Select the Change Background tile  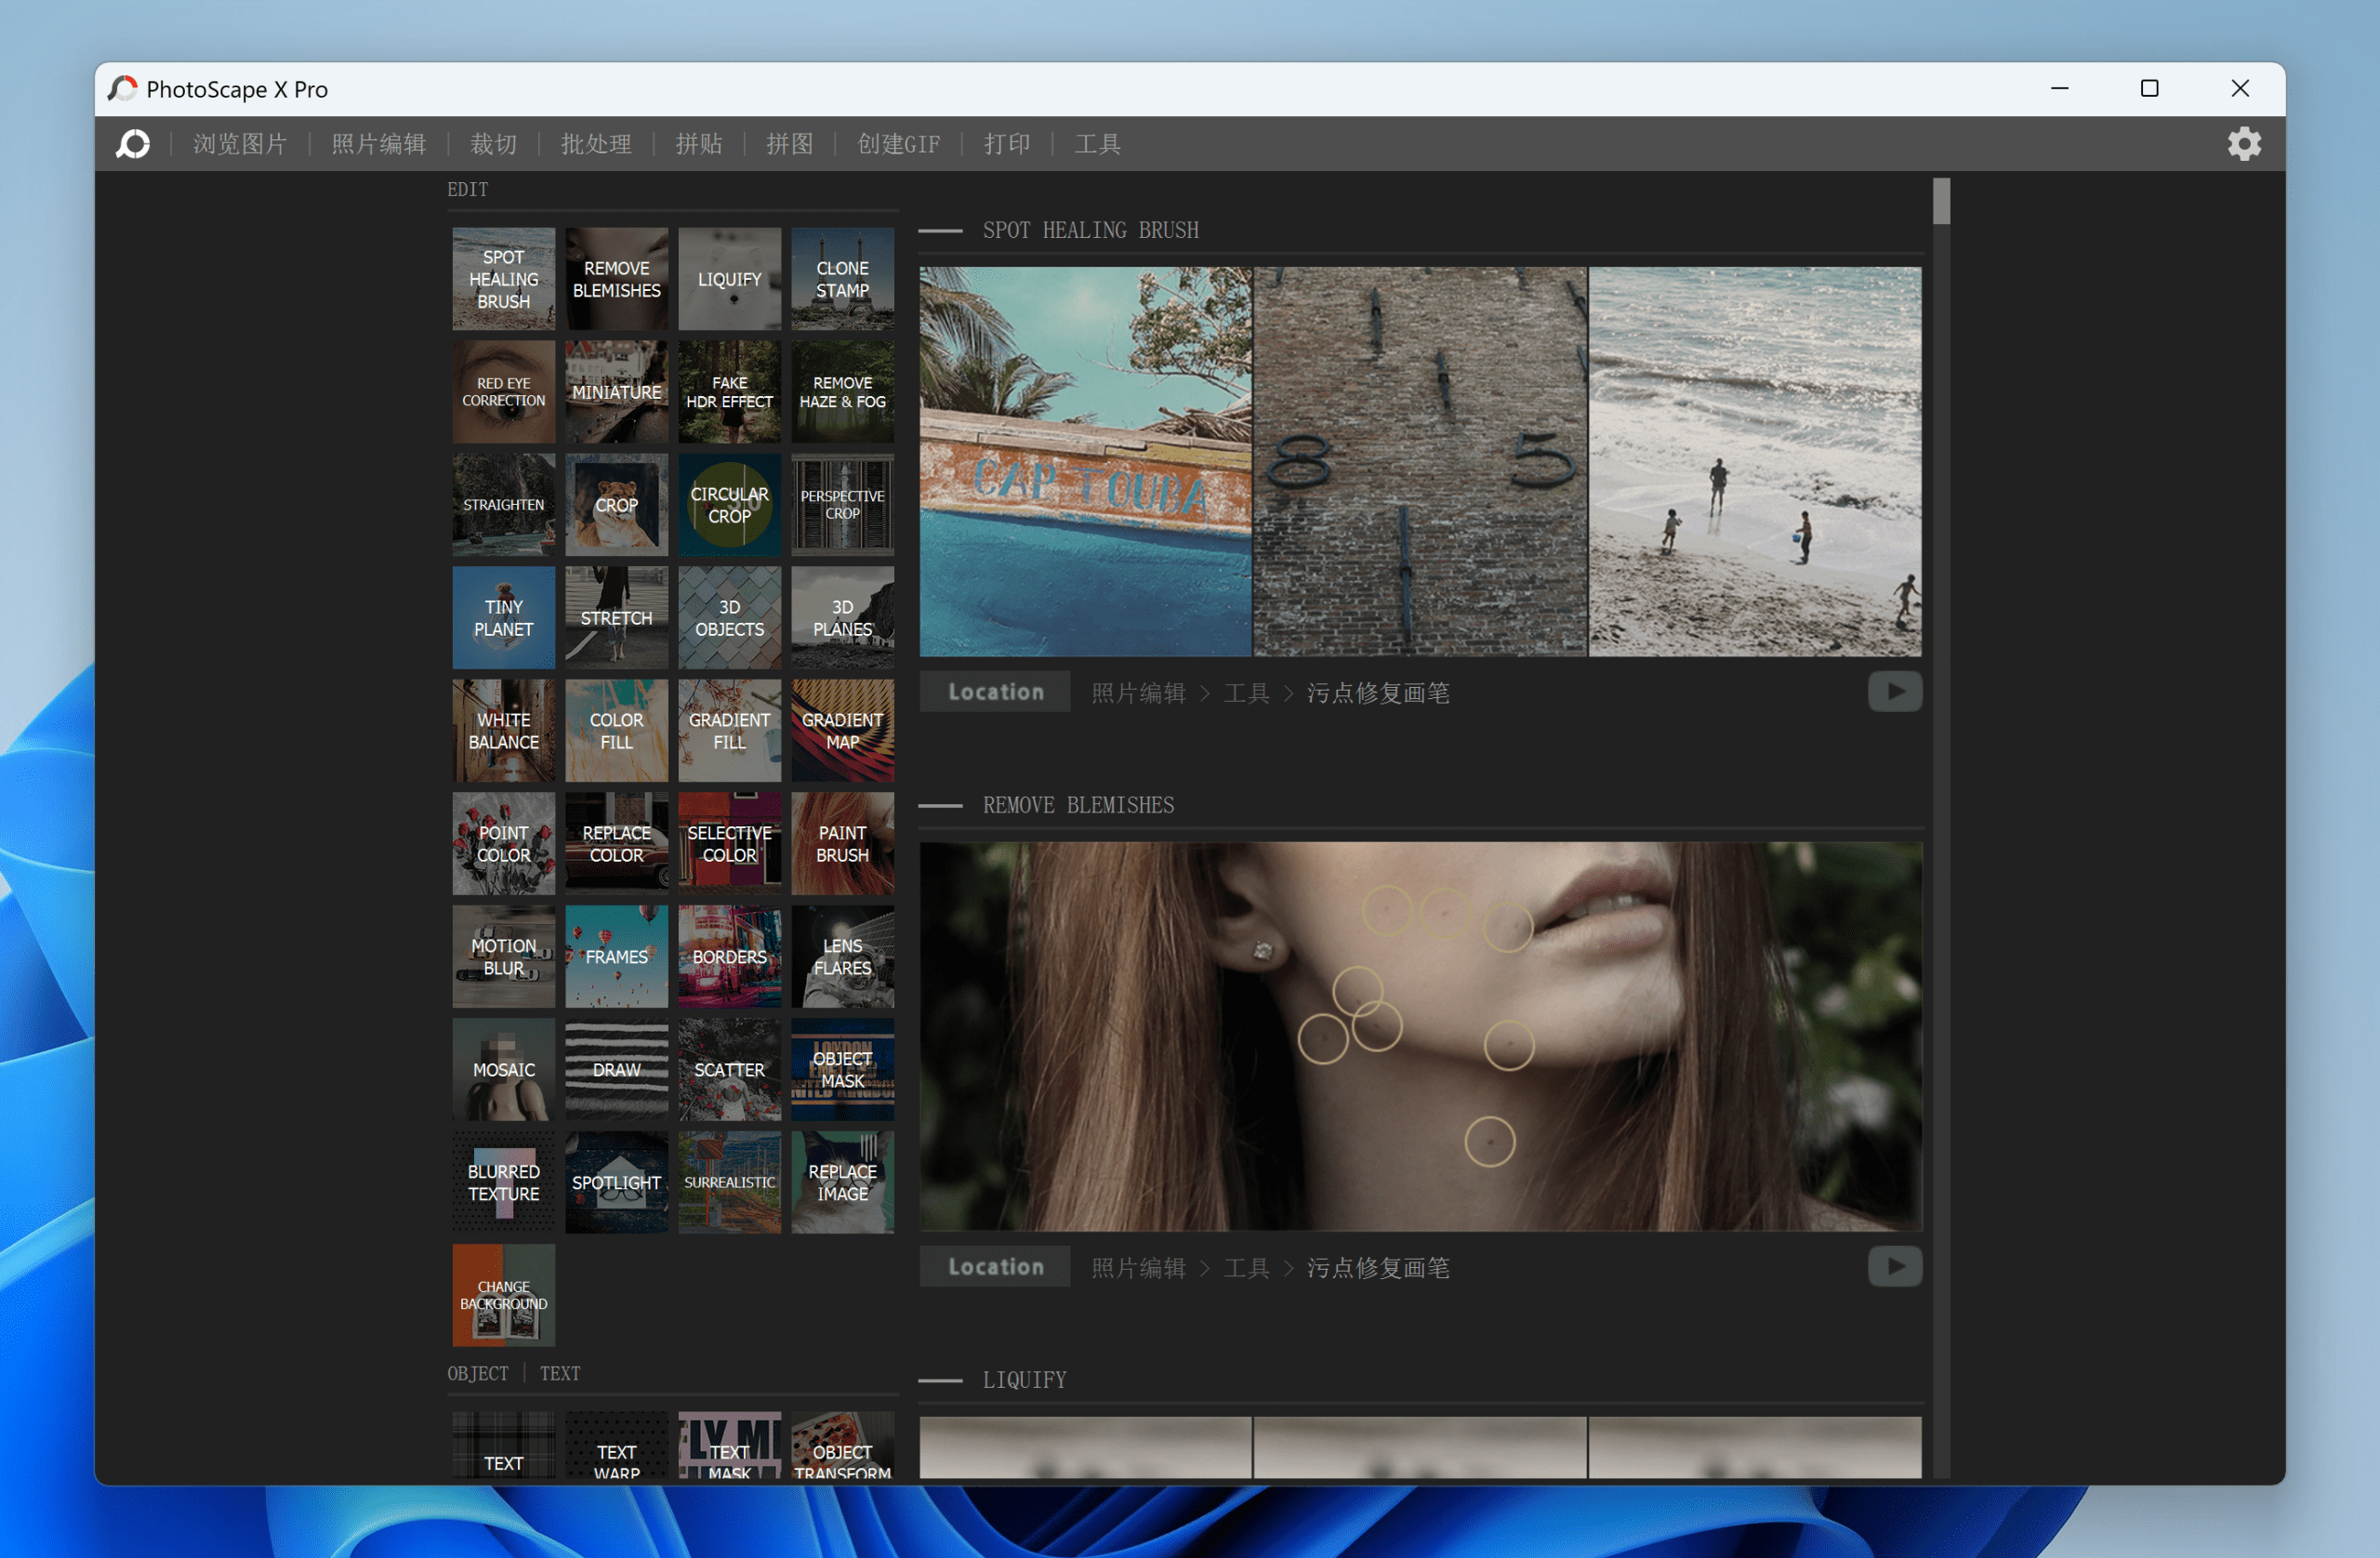[503, 1296]
